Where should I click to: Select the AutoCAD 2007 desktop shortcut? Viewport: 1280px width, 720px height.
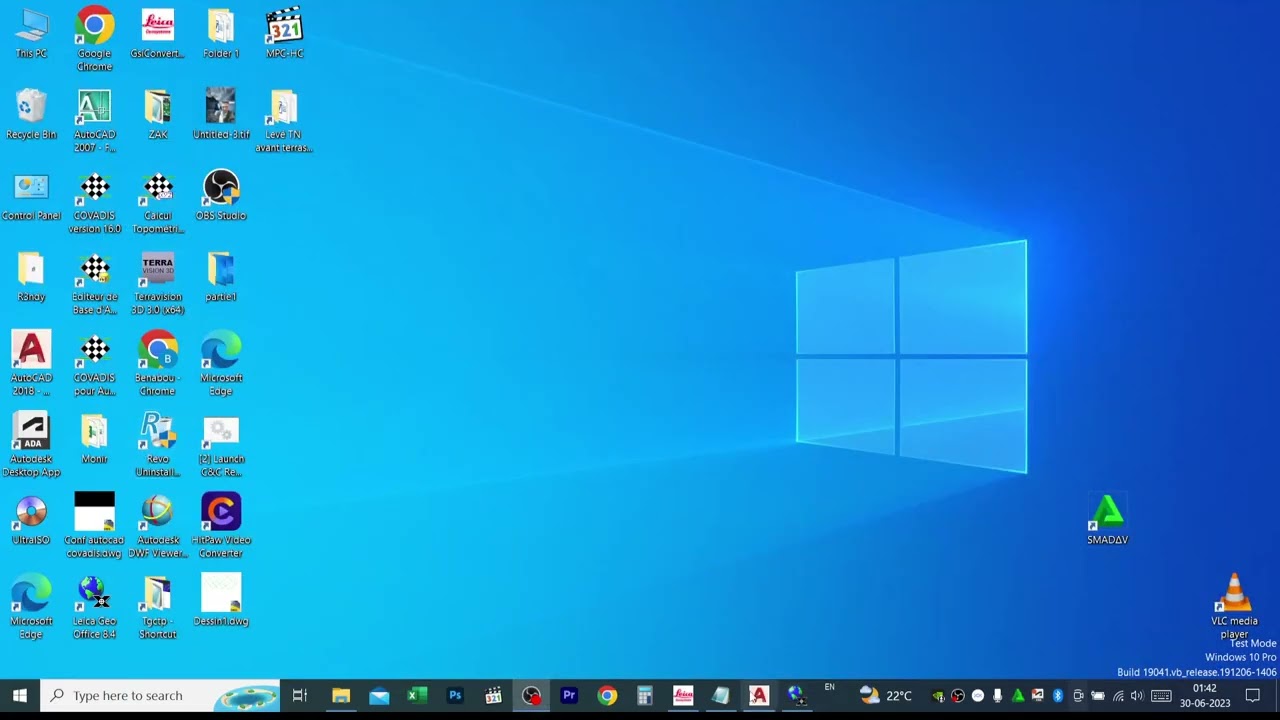tap(94, 121)
